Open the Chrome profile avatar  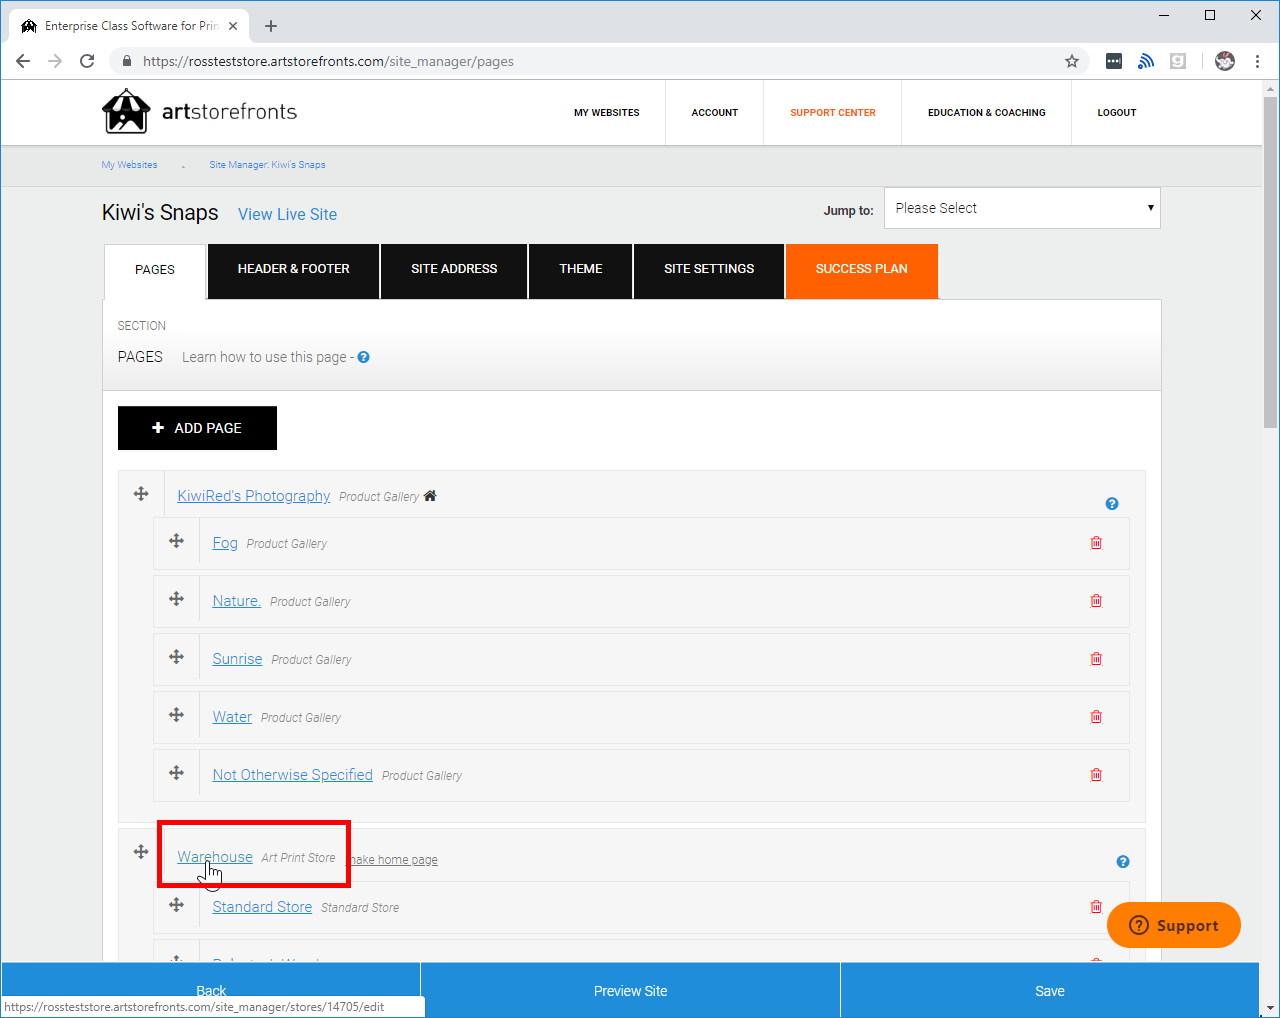point(1225,61)
